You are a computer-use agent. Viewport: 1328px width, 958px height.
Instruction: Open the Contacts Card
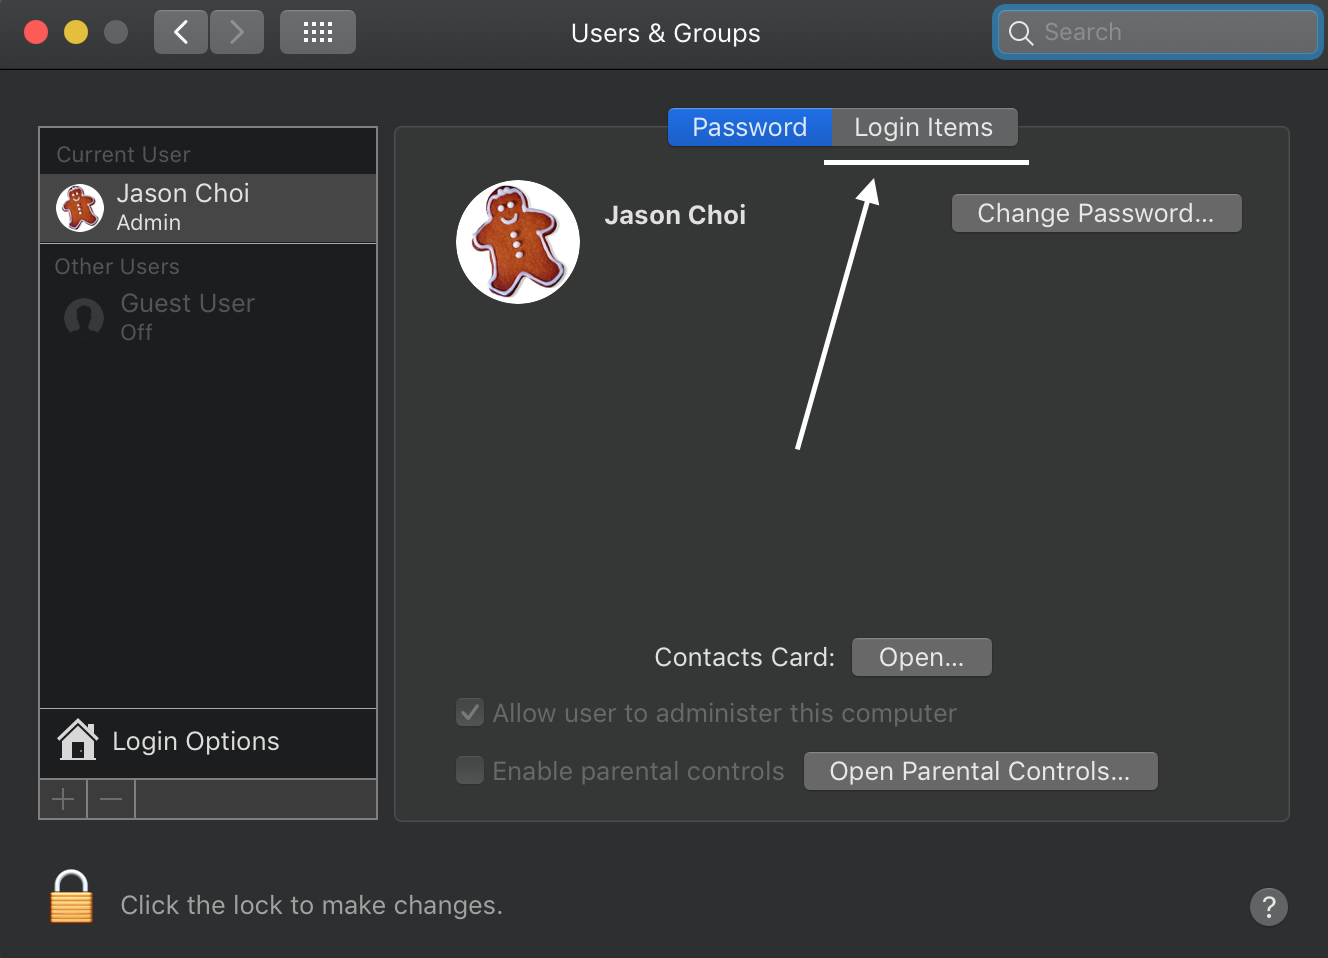click(921, 657)
